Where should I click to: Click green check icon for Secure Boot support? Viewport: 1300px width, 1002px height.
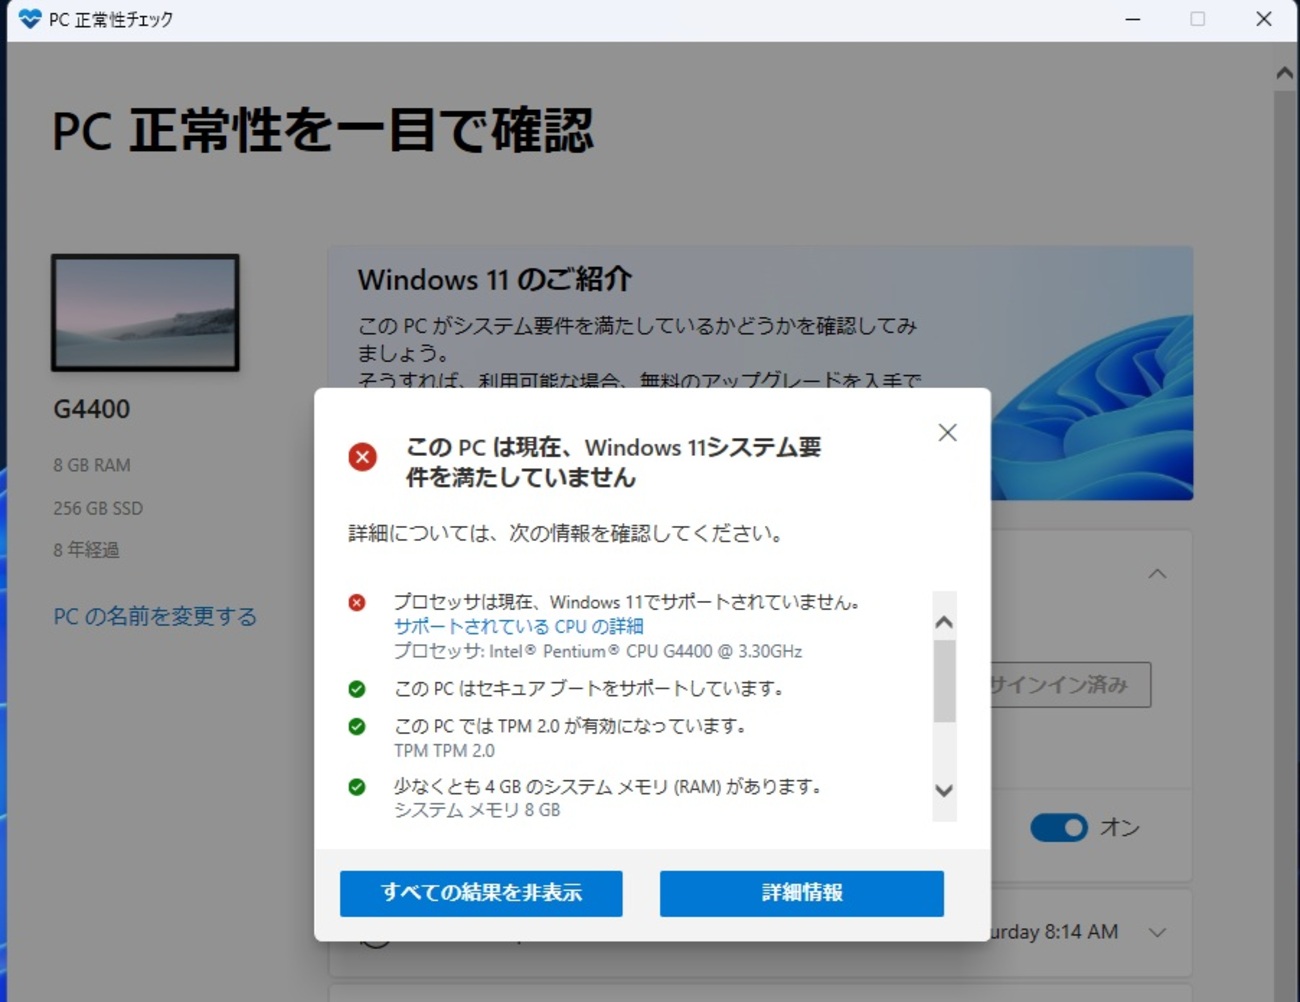[x=357, y=689]
